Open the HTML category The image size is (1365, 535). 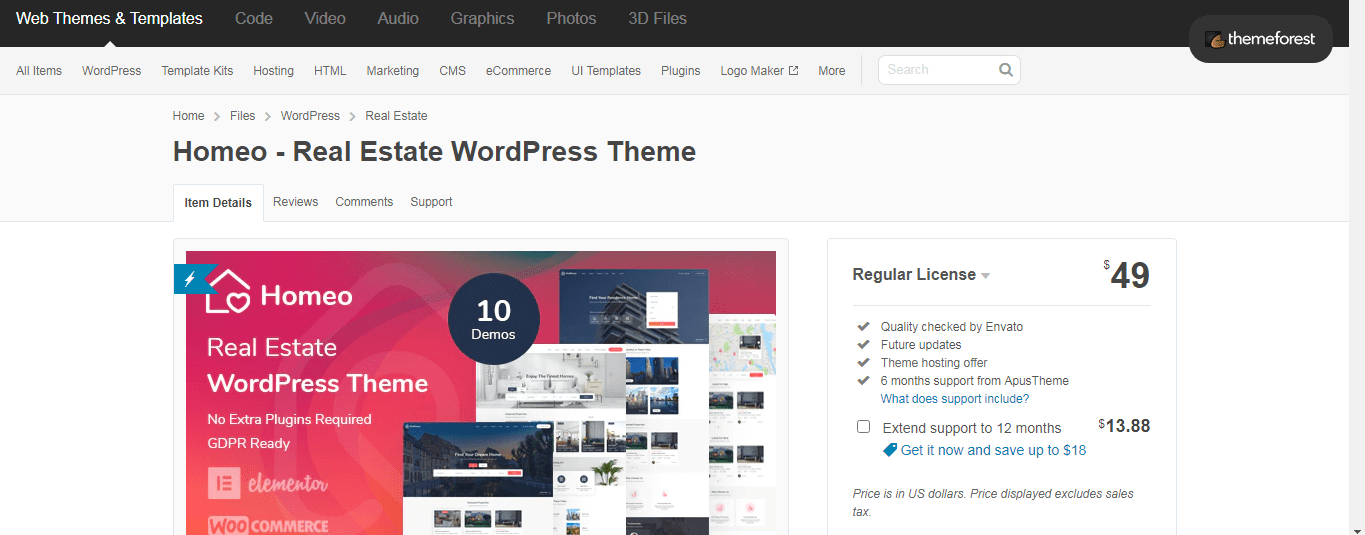[x=330, y=71]
